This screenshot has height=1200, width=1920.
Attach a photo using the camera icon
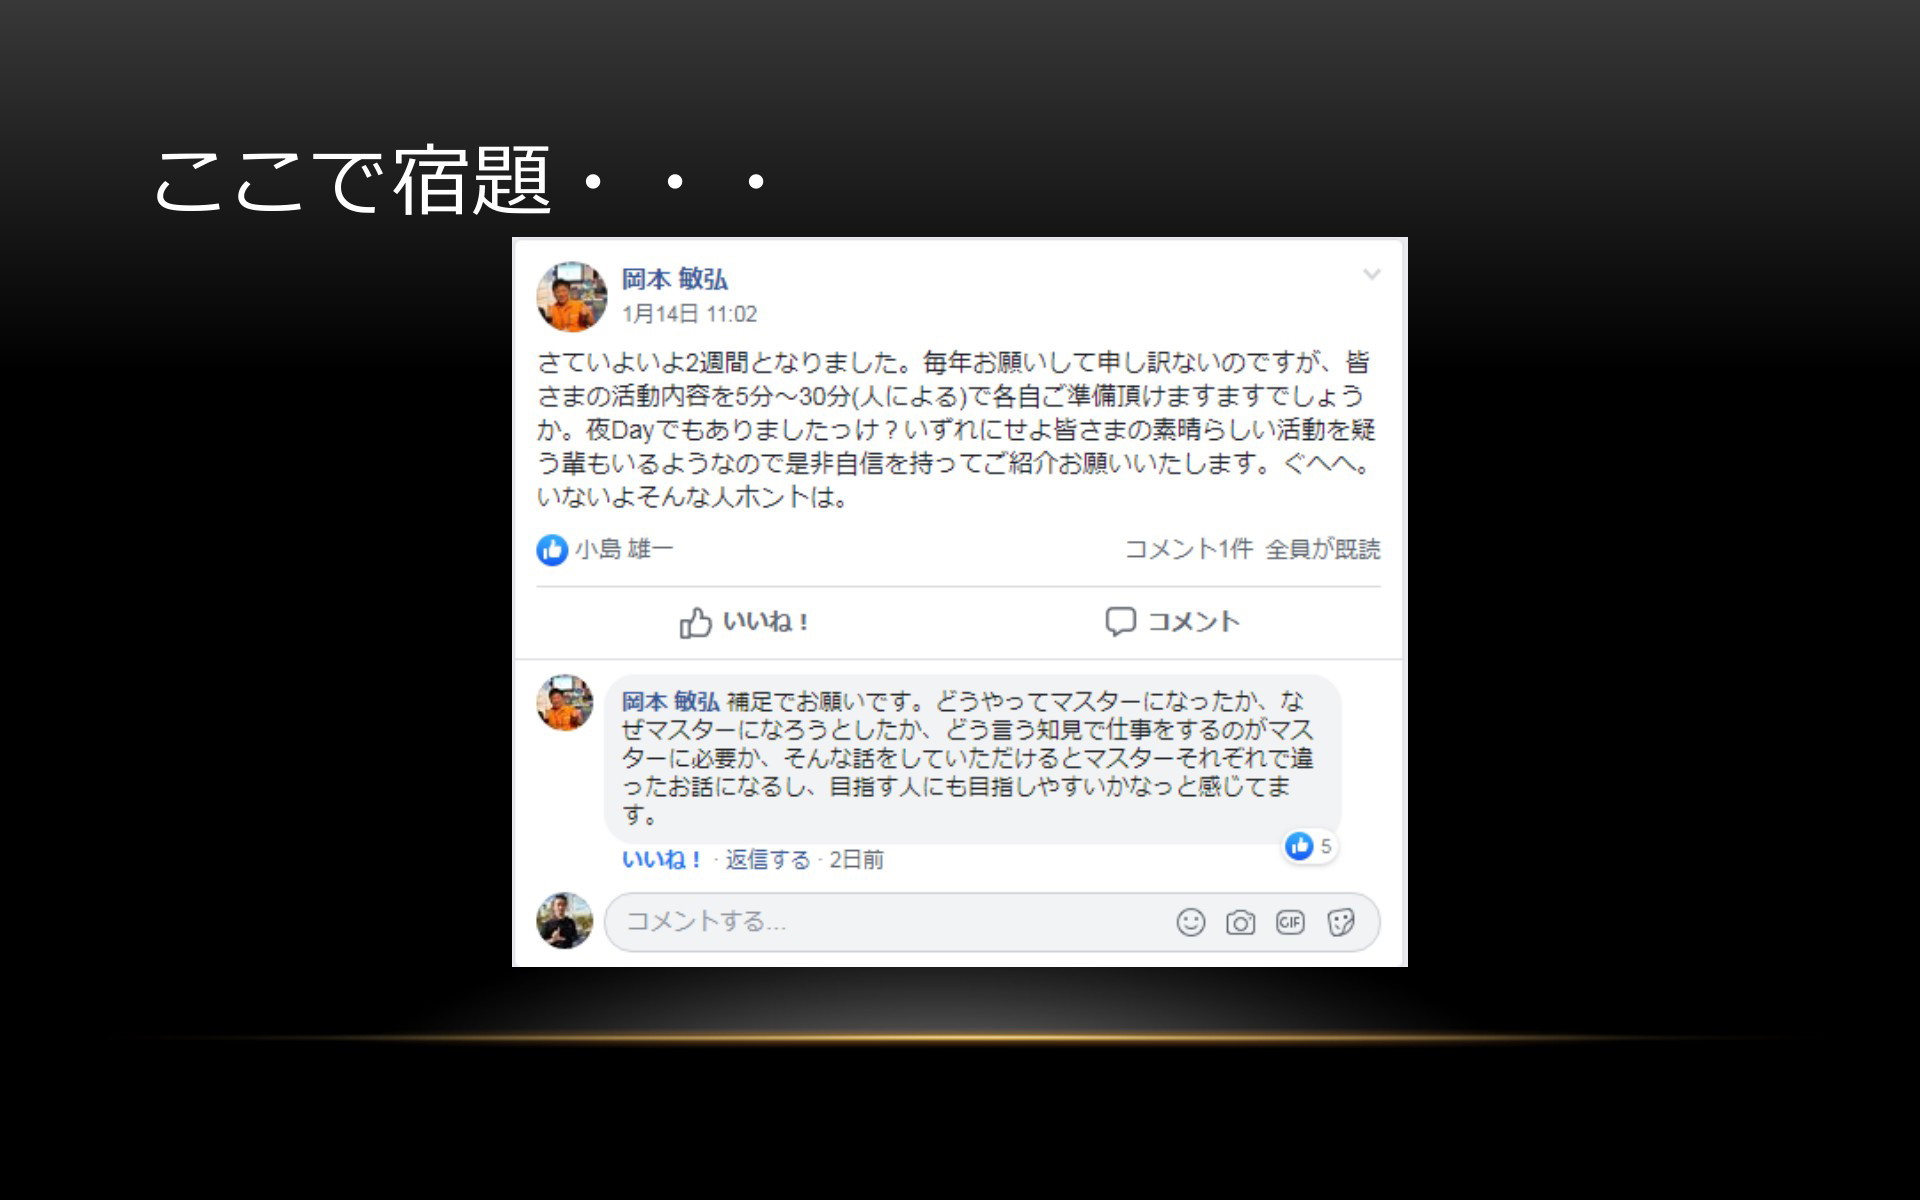1240,922
